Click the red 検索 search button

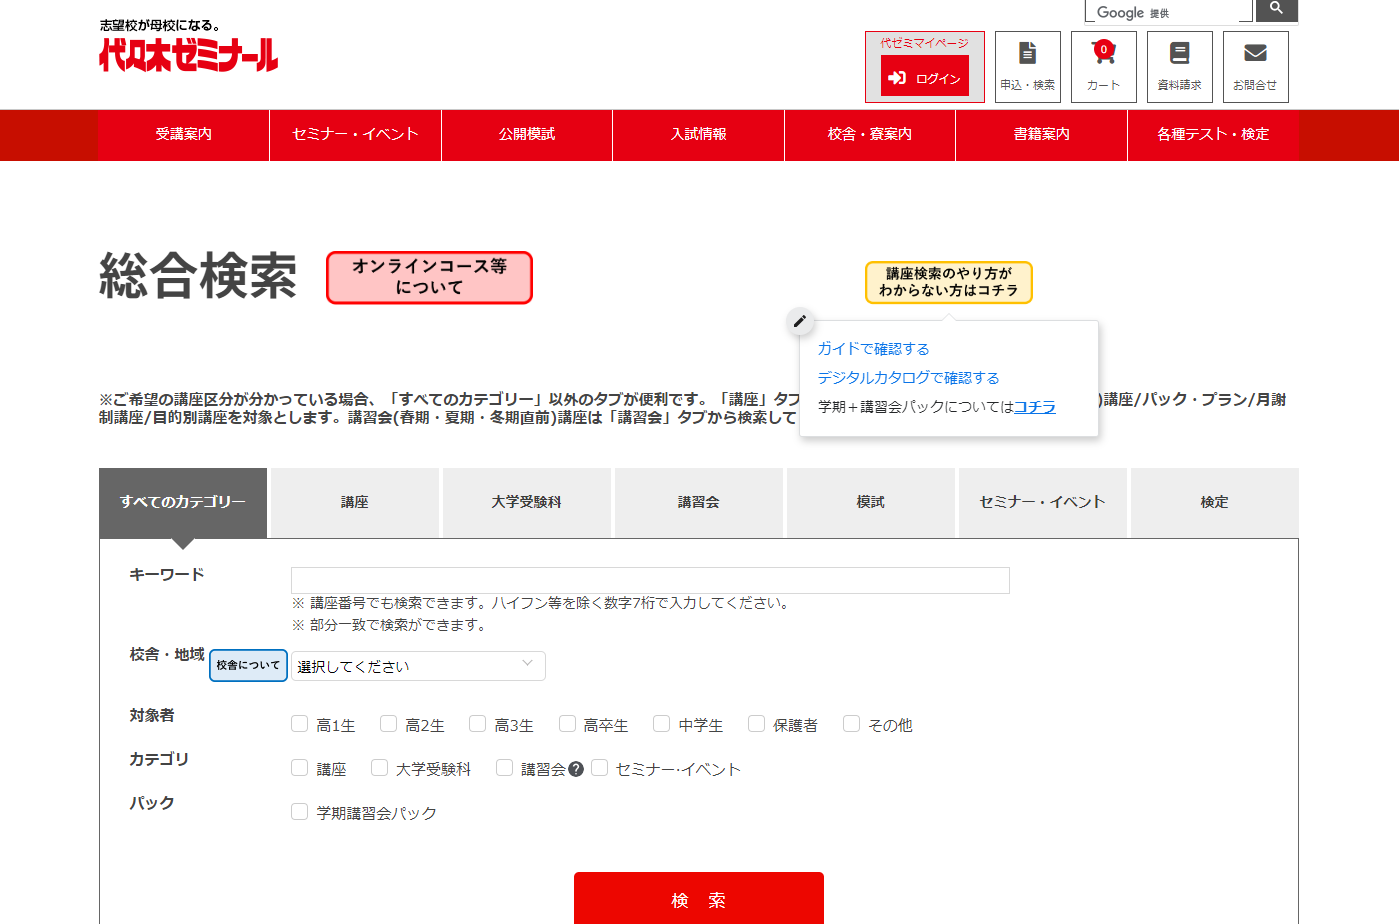click(698, 902)
